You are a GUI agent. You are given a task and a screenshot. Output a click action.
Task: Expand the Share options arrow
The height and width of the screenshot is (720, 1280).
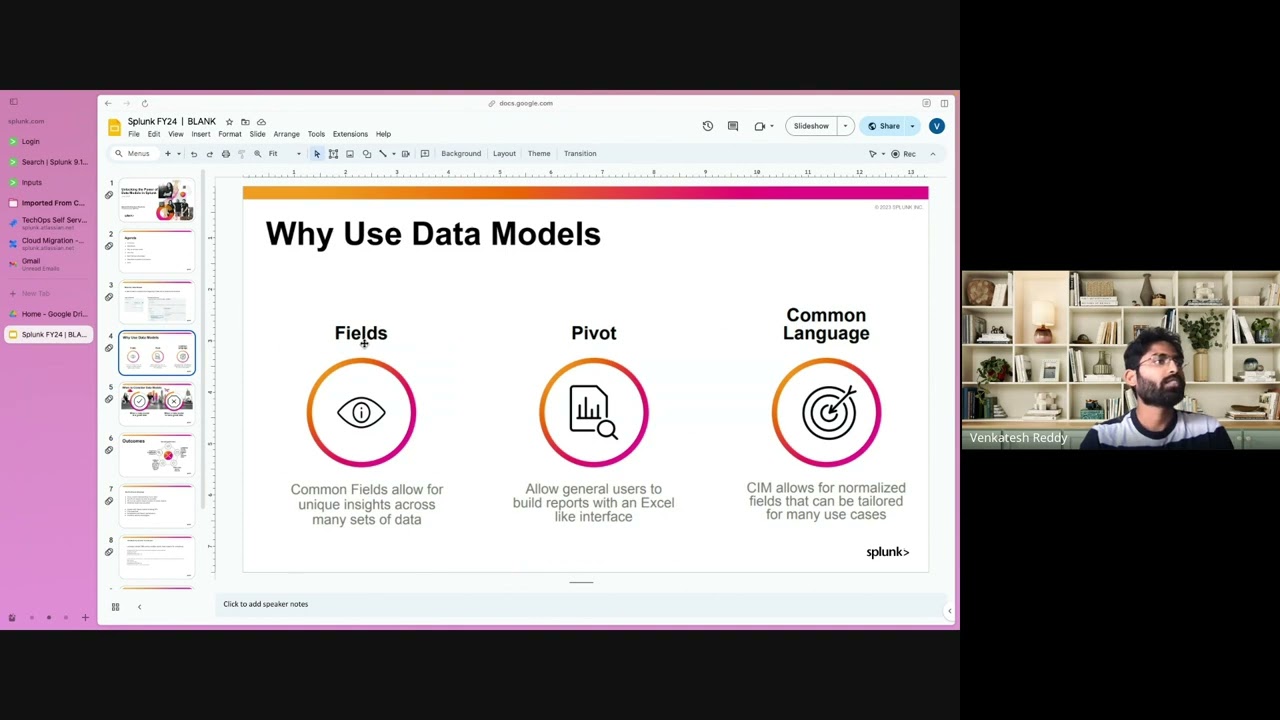click(912, 126)
